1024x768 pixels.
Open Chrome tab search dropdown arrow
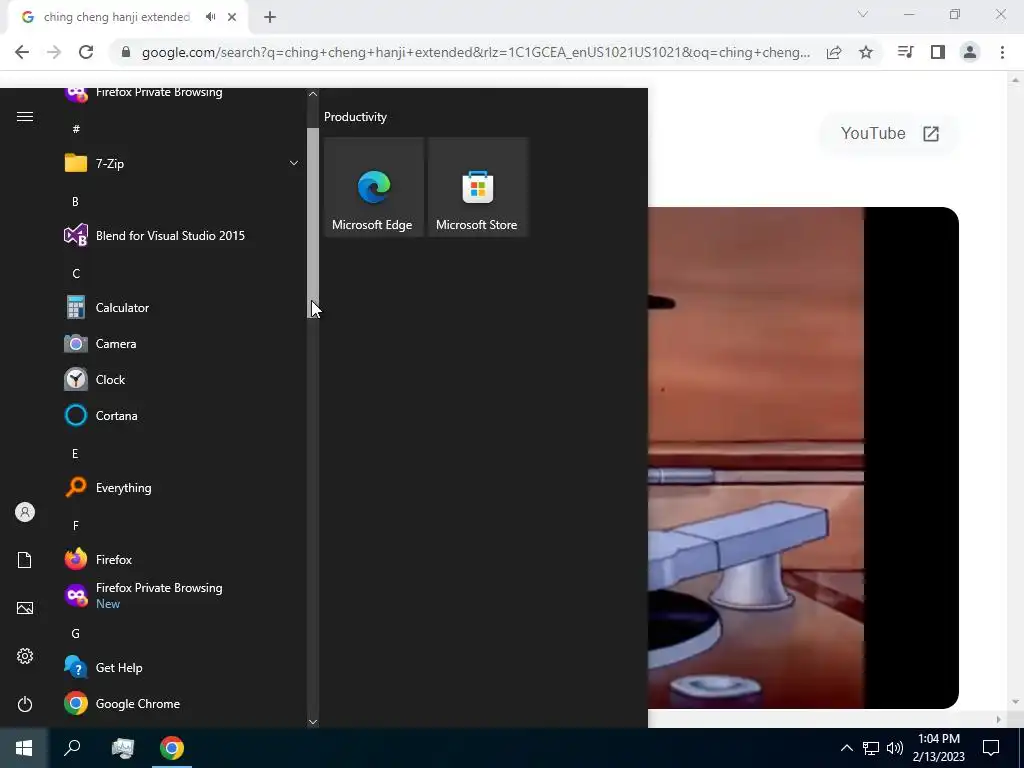[863, 14]
